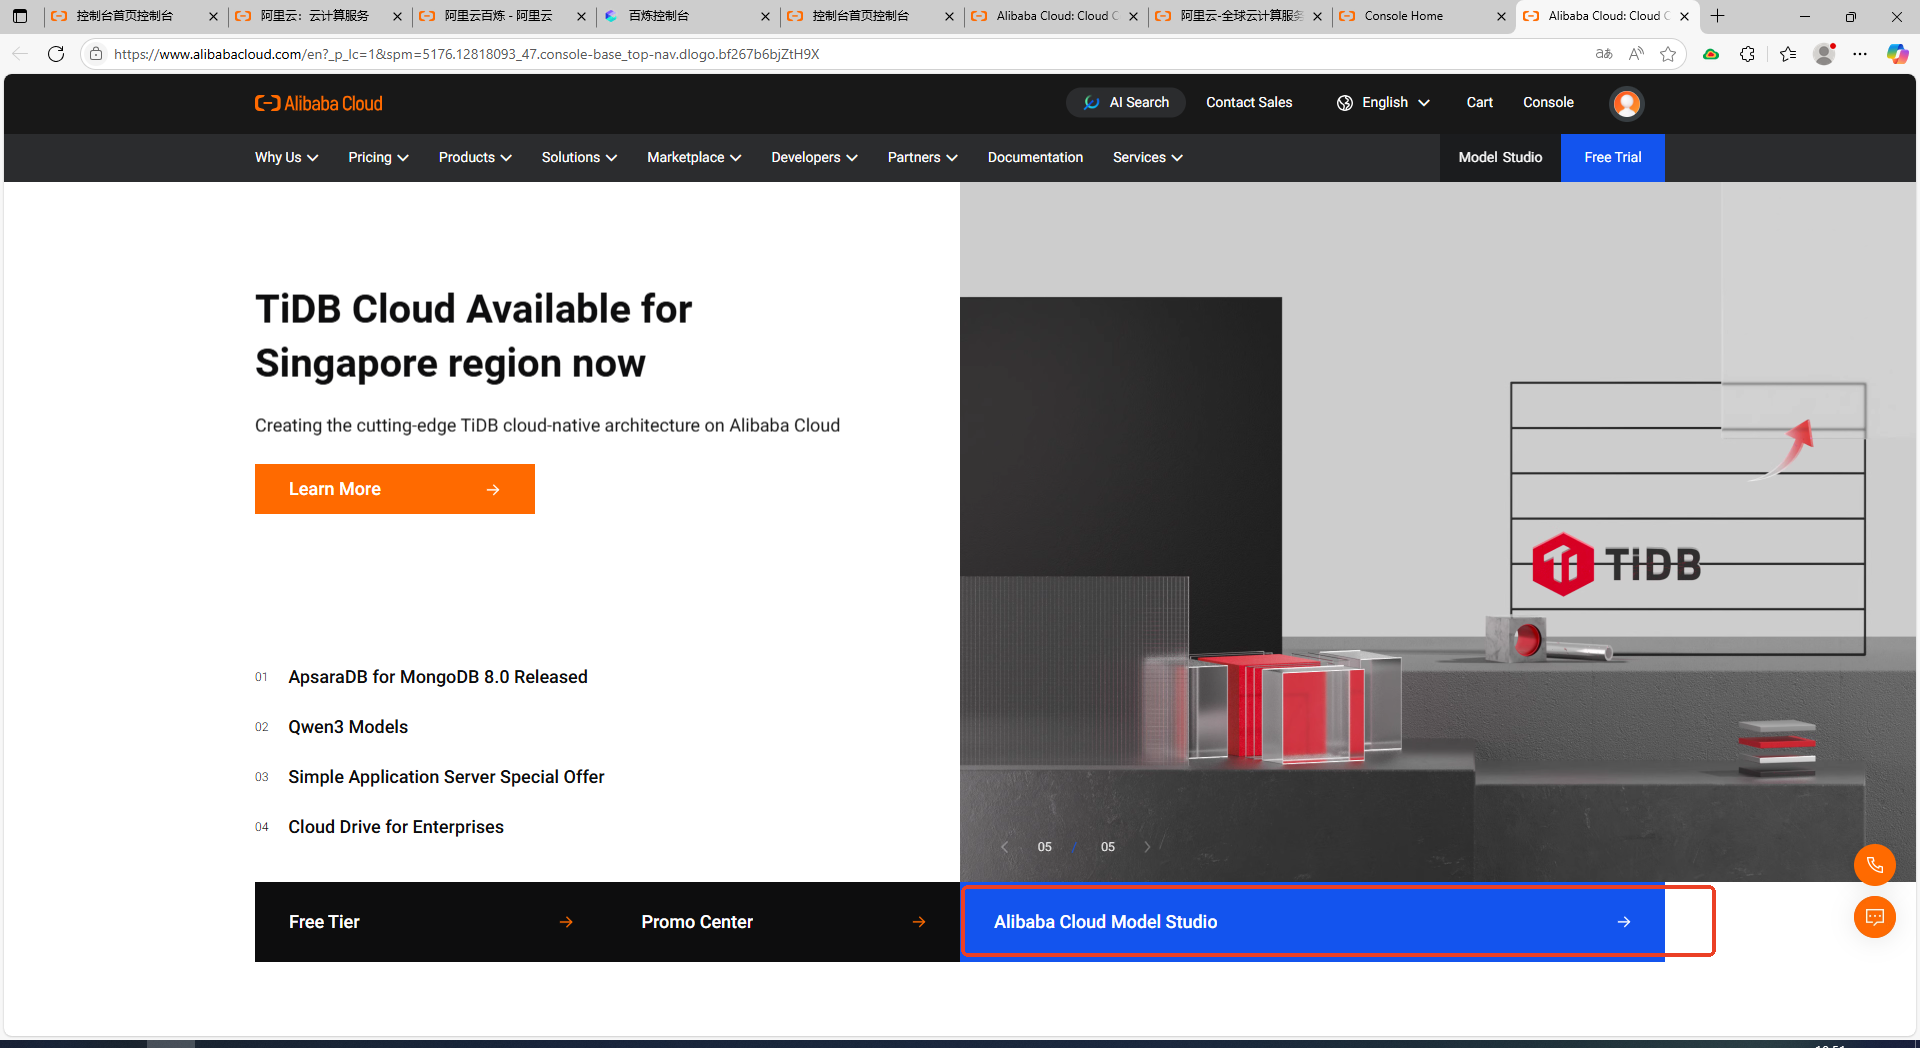Expand the Solutions menu

coord(579,157)
